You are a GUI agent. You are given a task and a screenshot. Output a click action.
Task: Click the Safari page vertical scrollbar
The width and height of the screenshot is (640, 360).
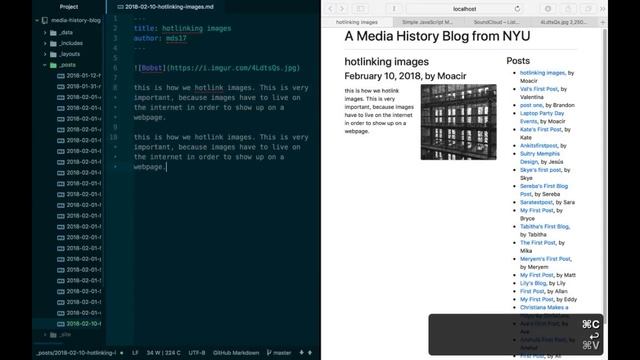coord(604,176)
